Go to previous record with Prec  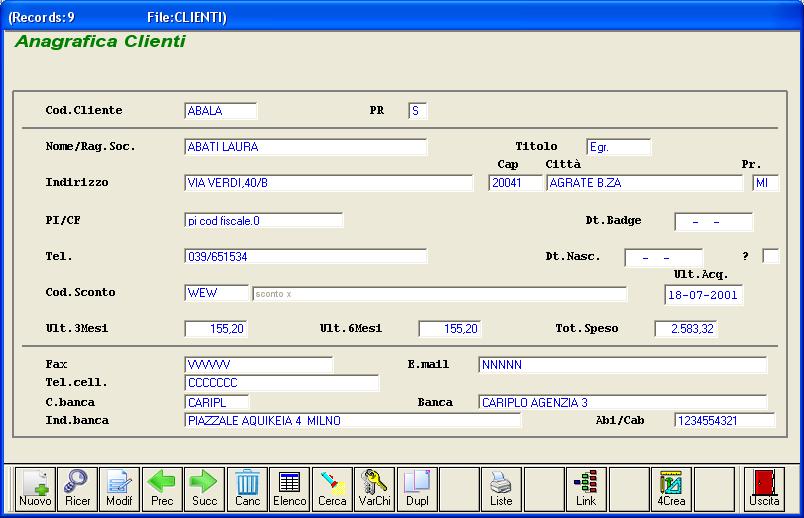(162, 489)
